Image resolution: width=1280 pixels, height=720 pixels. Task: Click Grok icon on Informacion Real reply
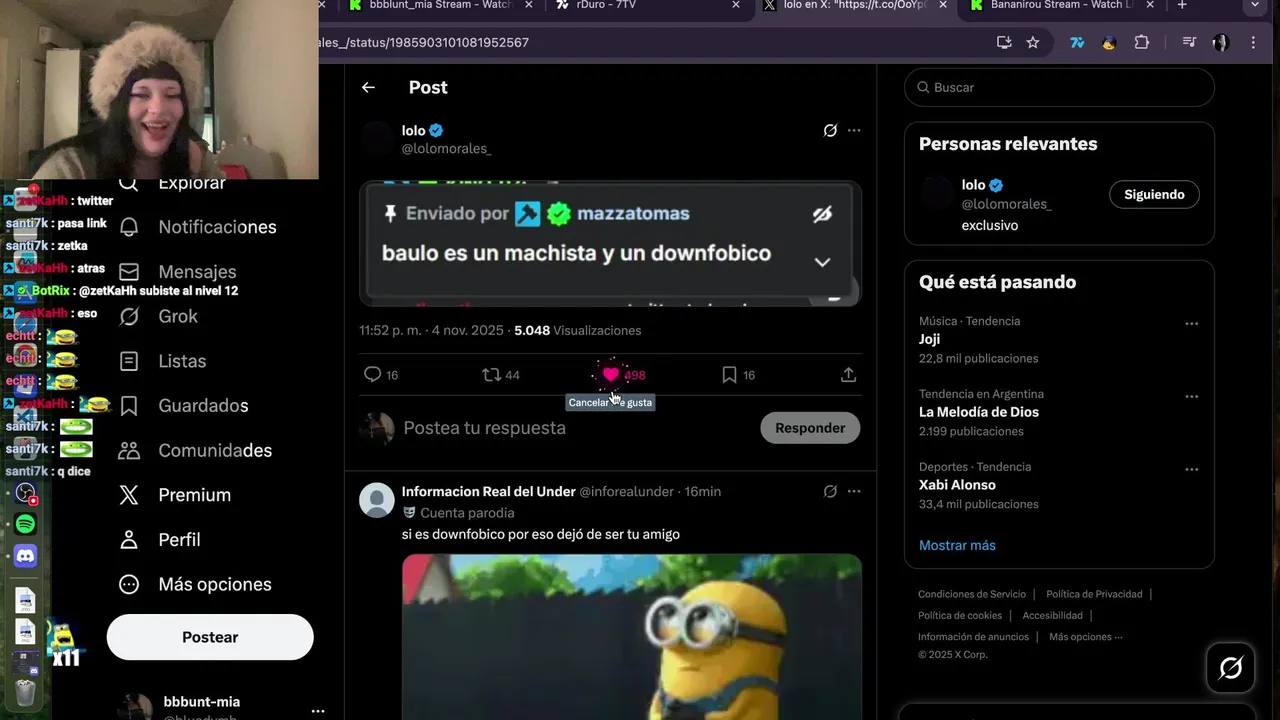(x=830, y=491)
